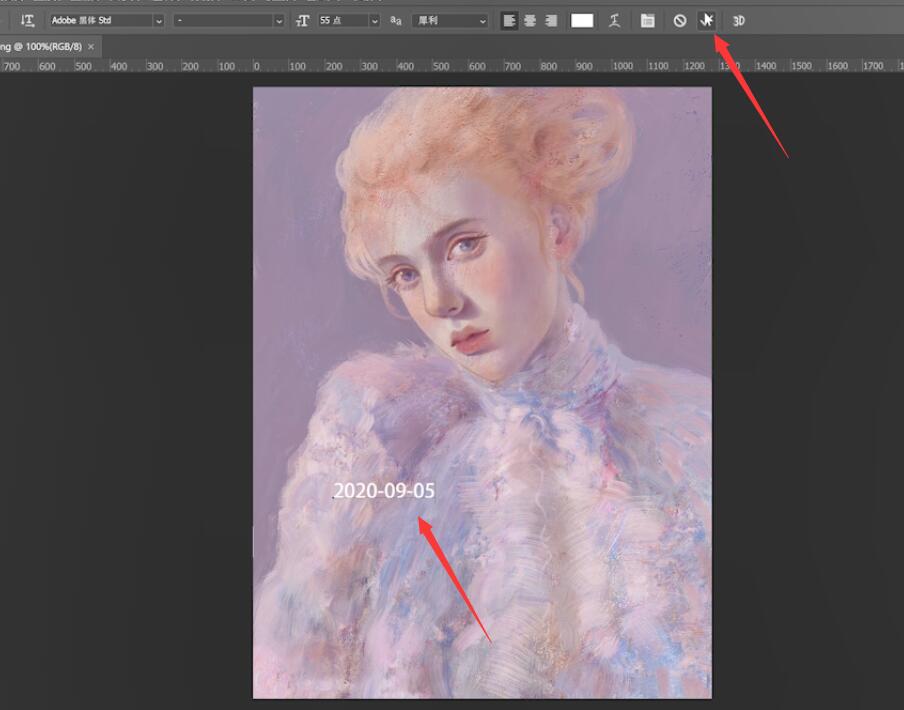Select left align text
This screenshot has height=710, width=904.
point(509,21)
